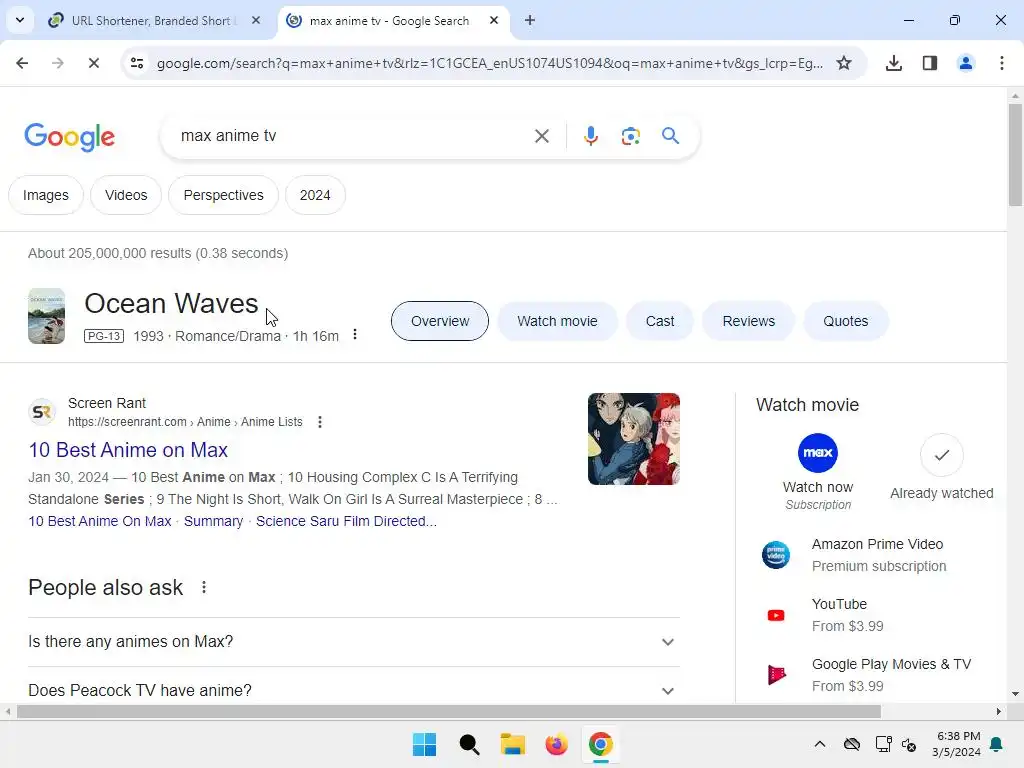Open the Chrome side panel
This screenshot has width=1024, height=768.
(x=929, y=63)
